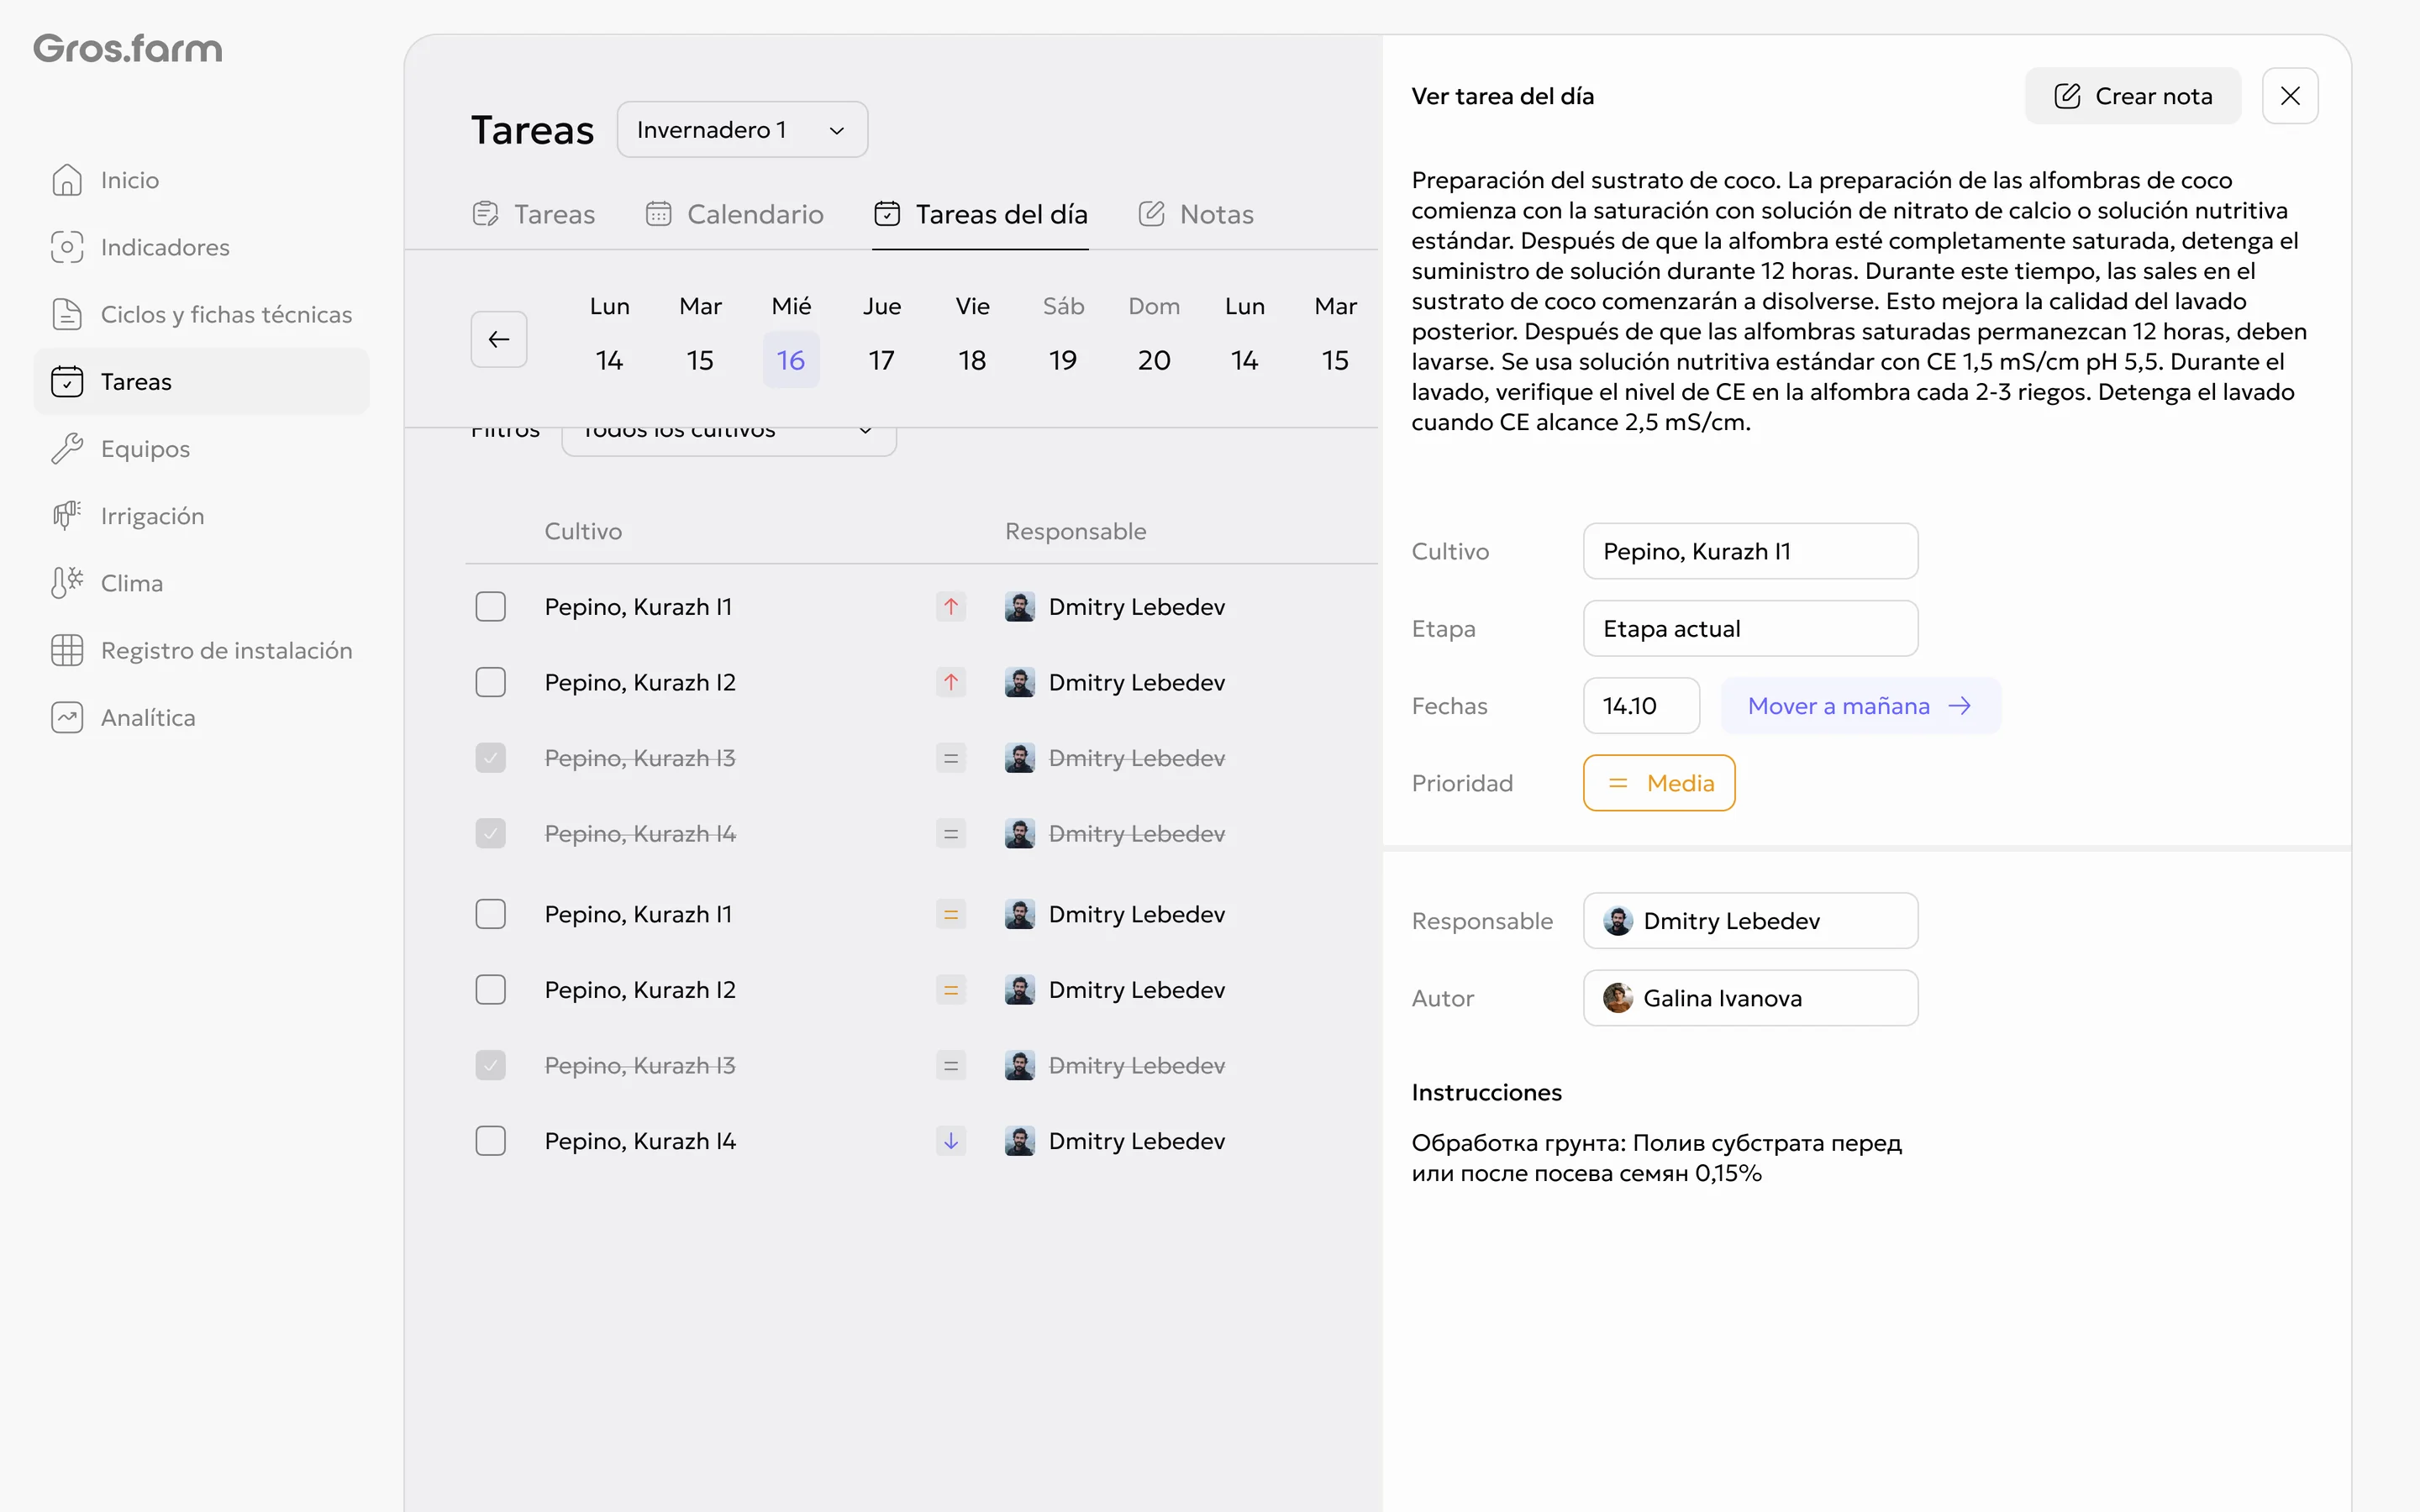Open the Etapa actual field
Screen dimensions: 2420x1512
point(1750,628)
